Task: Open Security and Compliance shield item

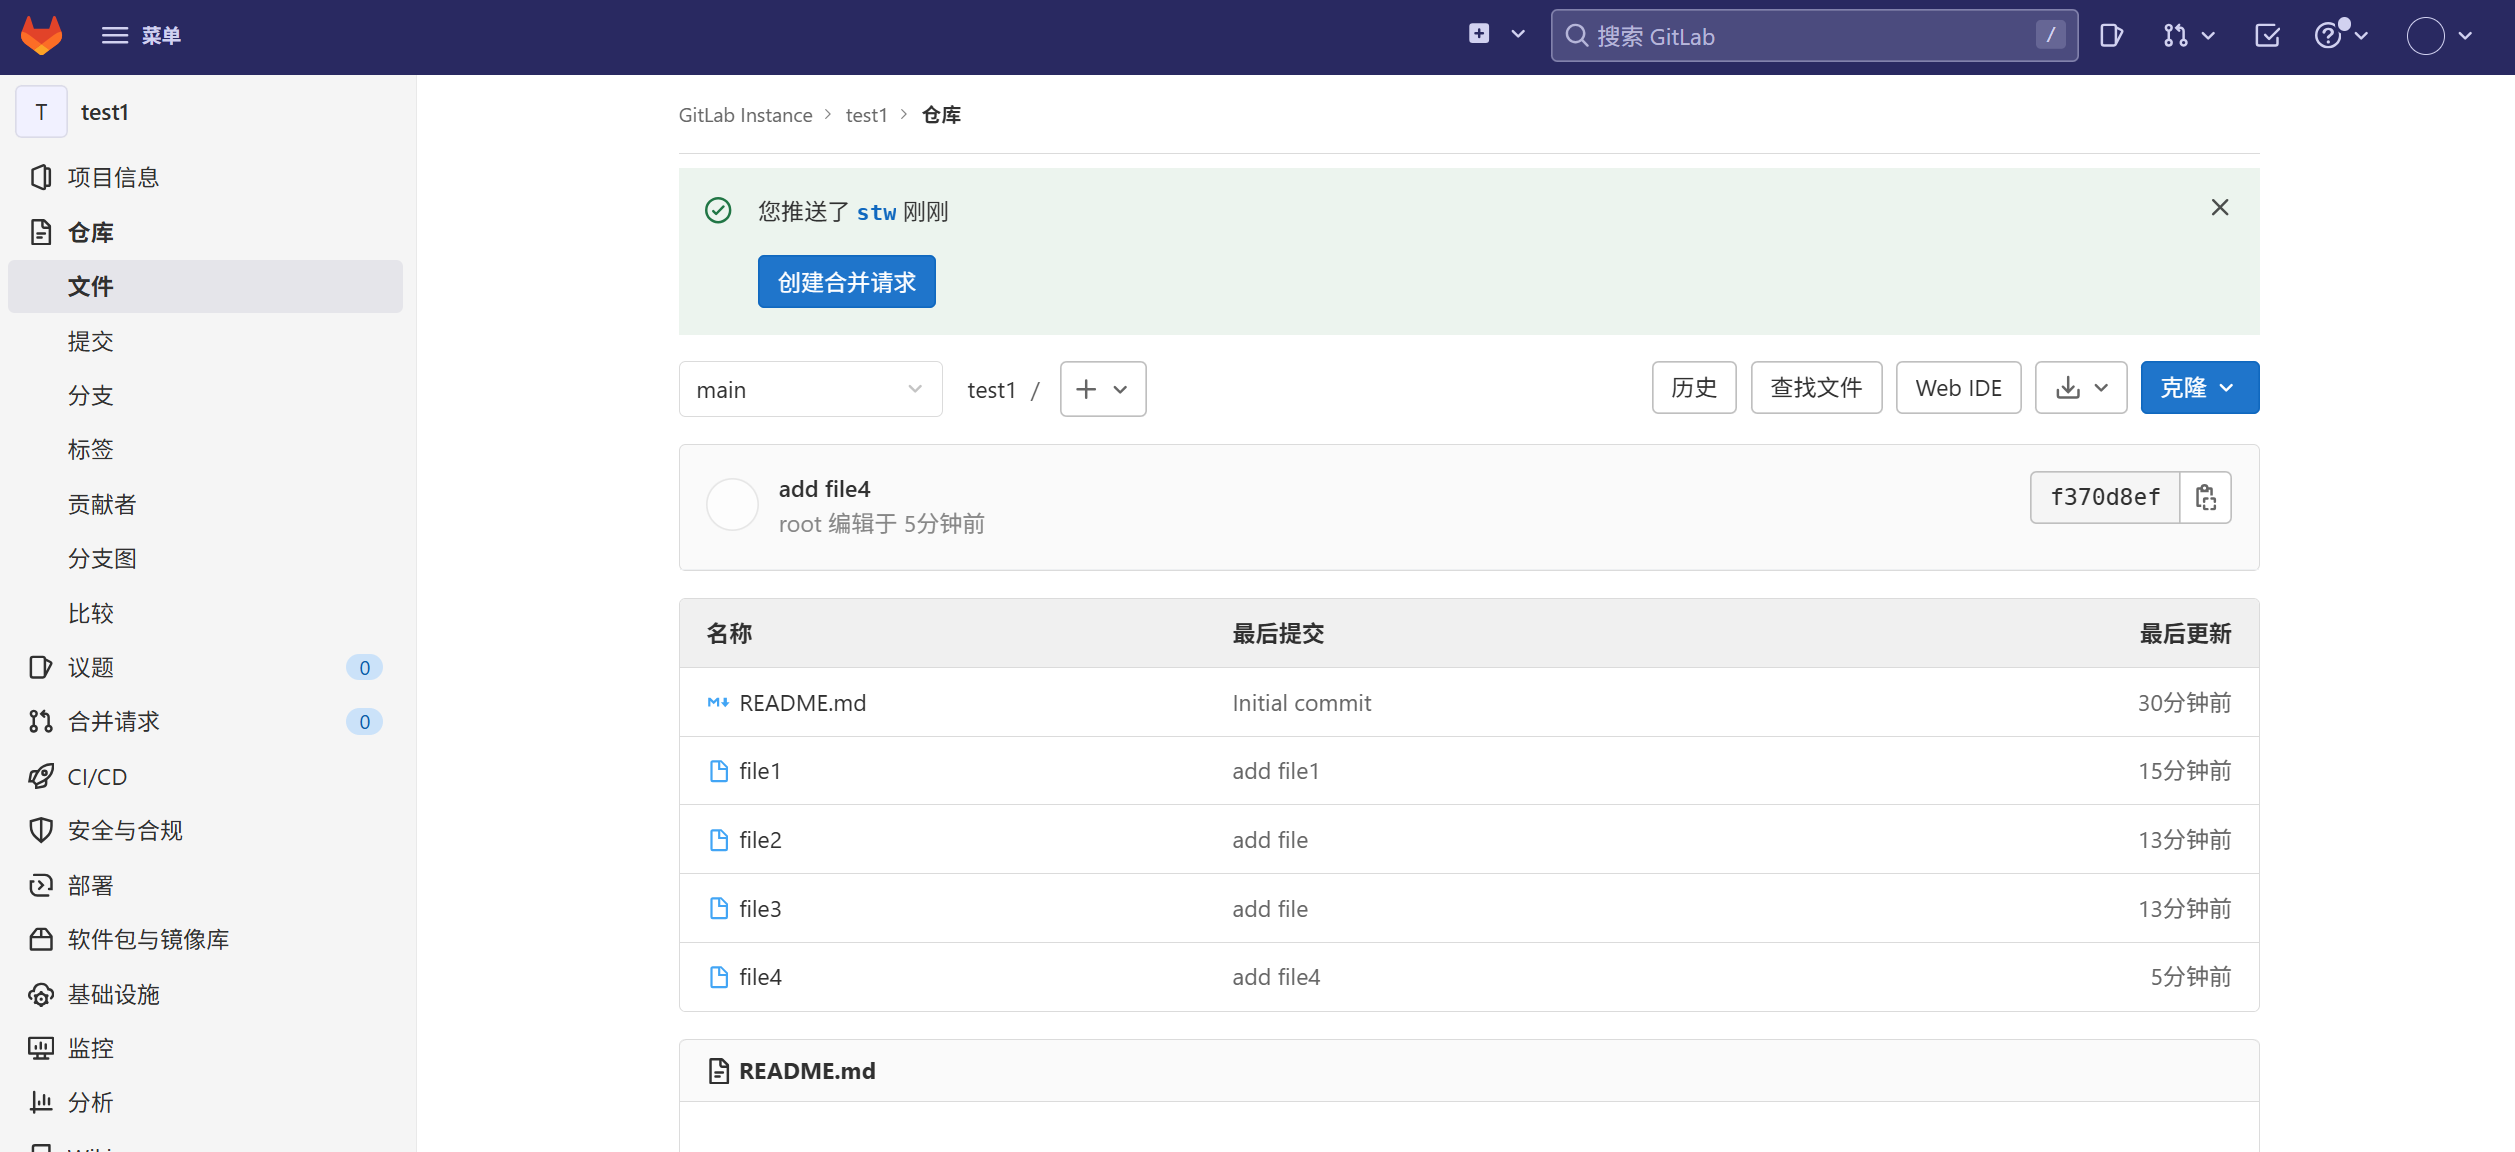Action: point(125,830)
